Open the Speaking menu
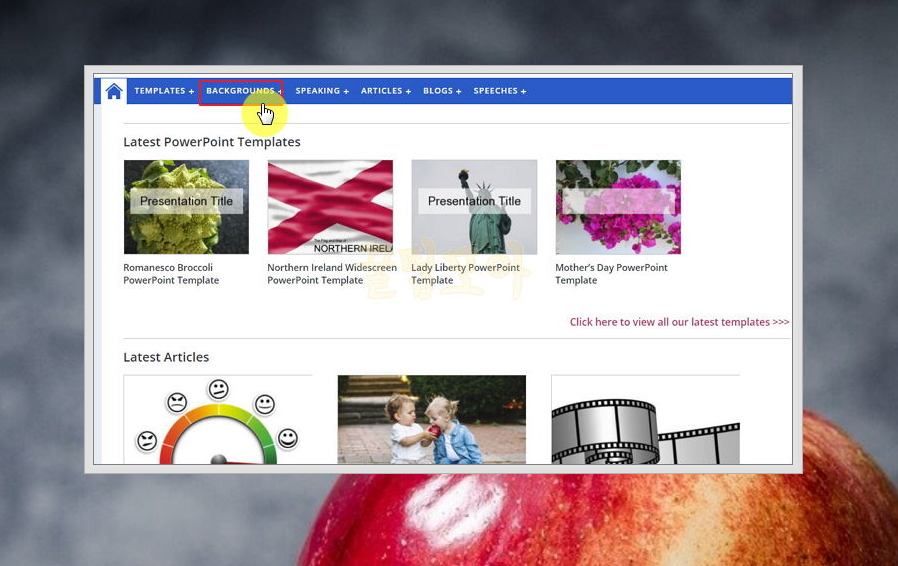 pos(322,91)
